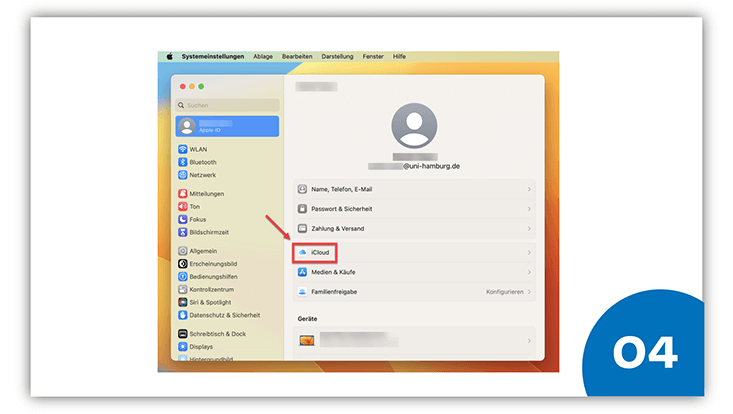Select Datenschutz & Sicherheit label
733x414 pixels.
(x=225, y=315)
